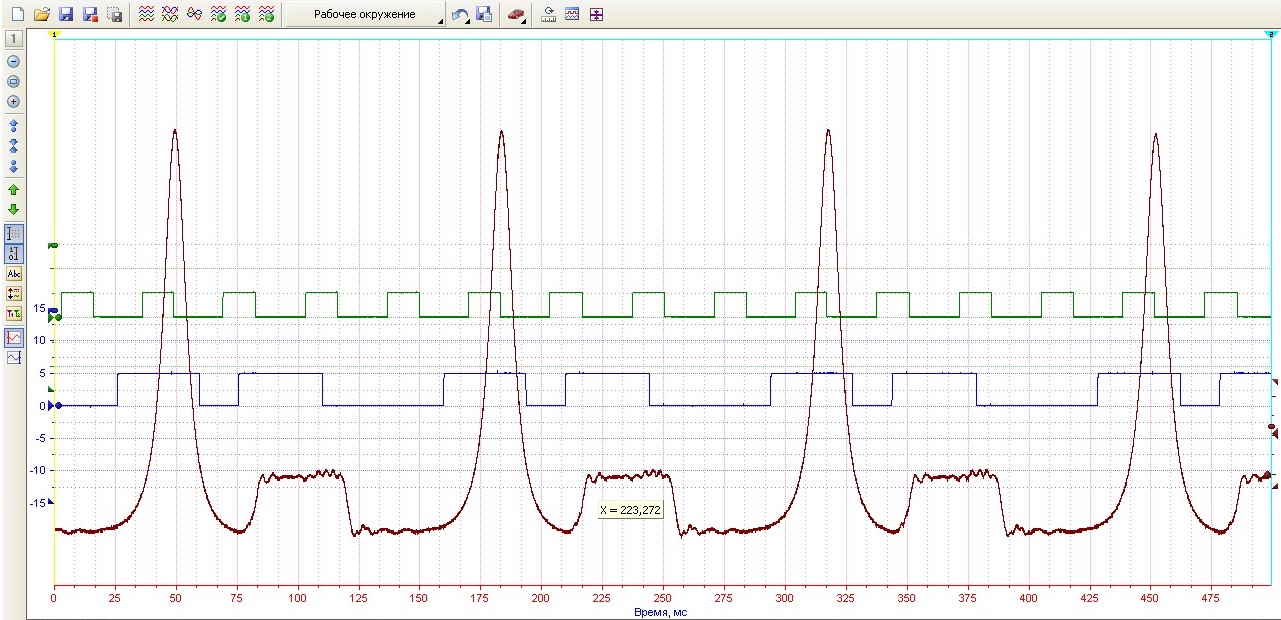This screenshot has width=1281, height=620.
Task: Click the red-blue sine wave icon
Action: tap(194, 14)
